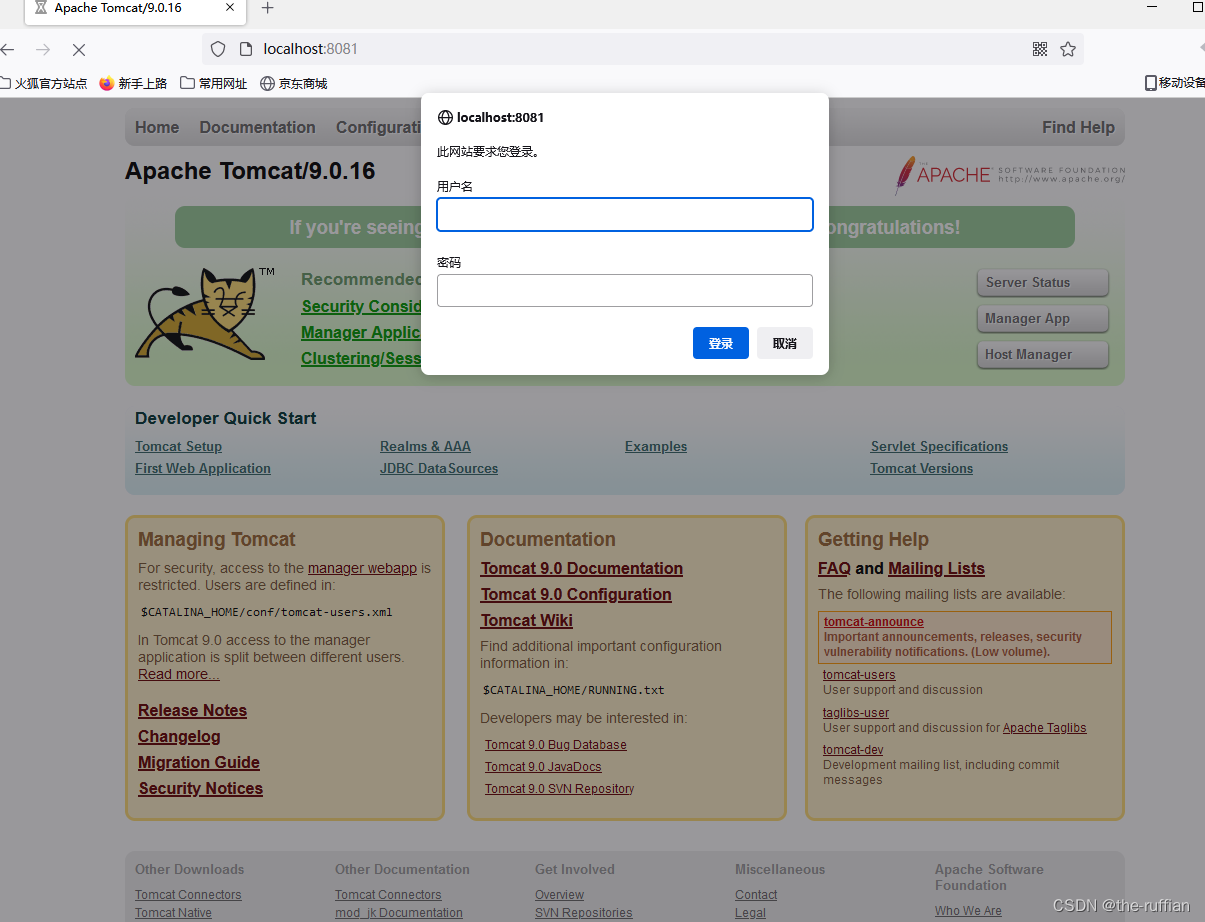Screen dimensions: 1205x922
Task: Open the tracking protection shield icon
Action: [x=218, y=49]
